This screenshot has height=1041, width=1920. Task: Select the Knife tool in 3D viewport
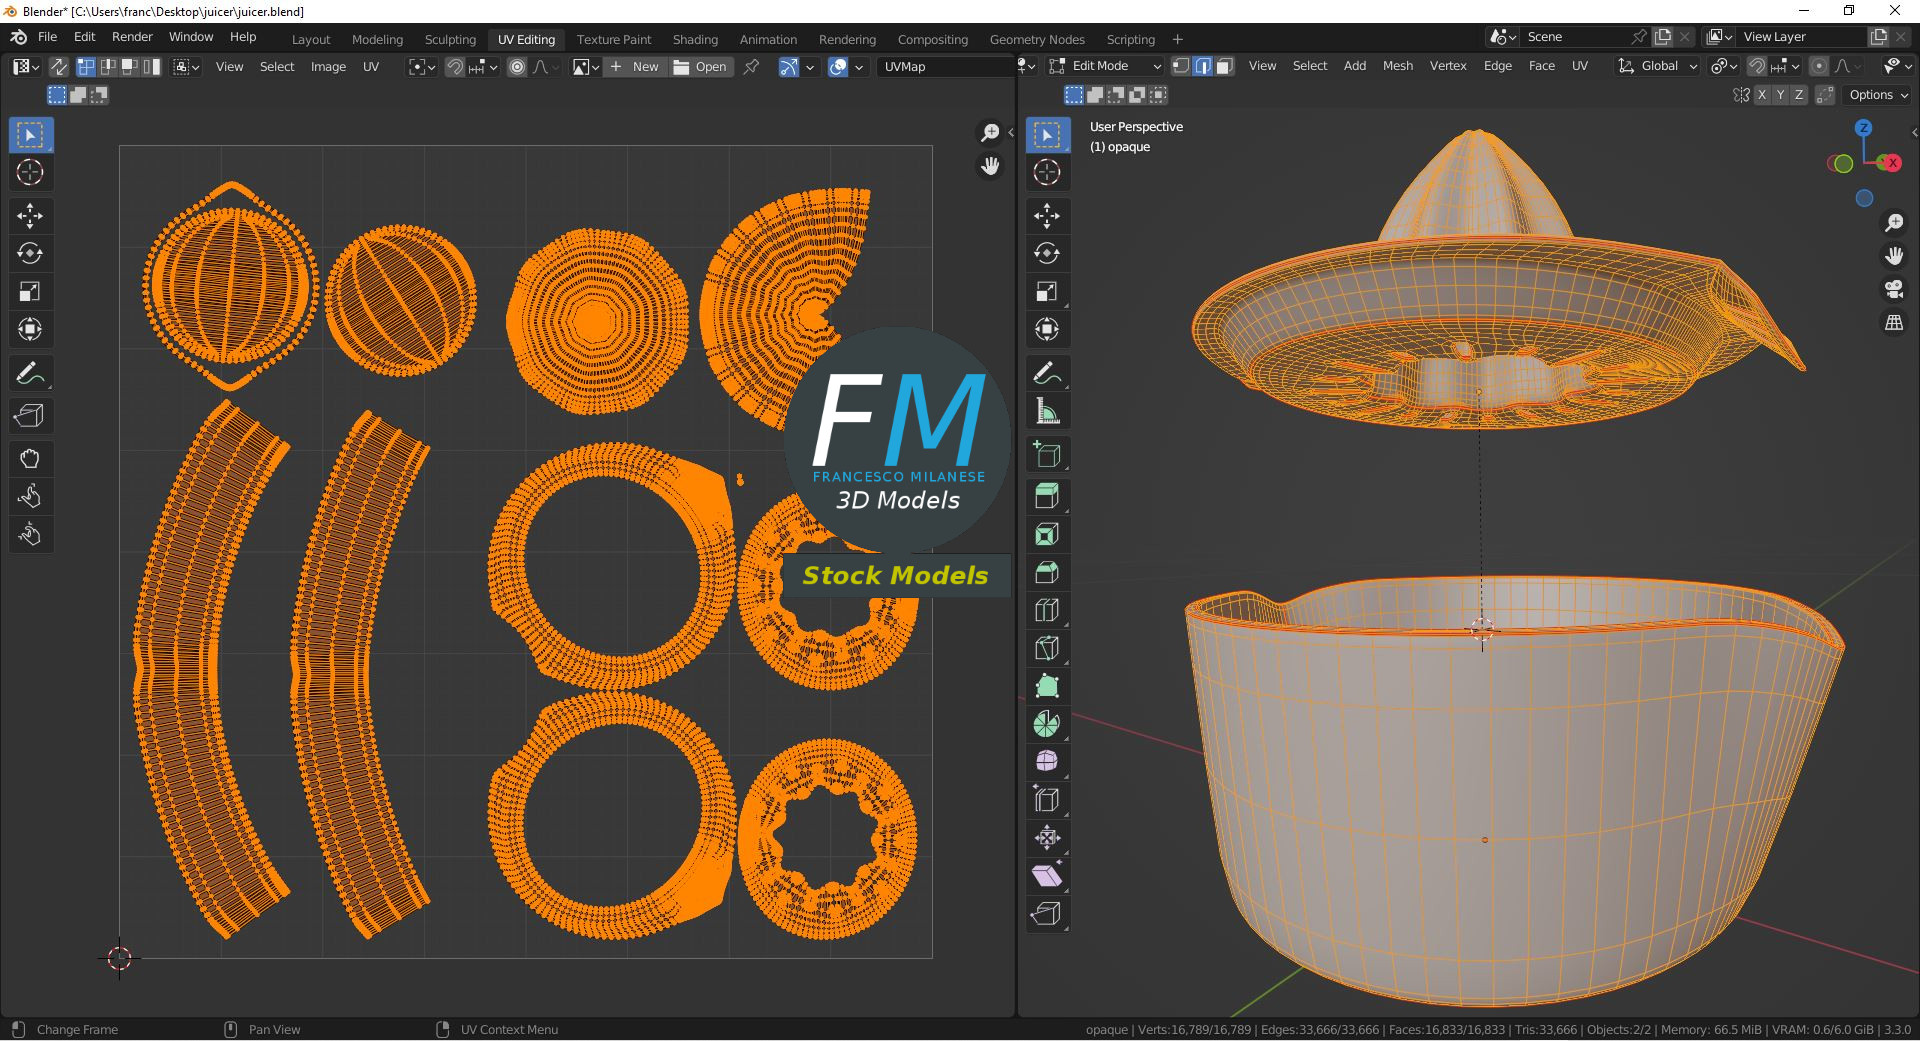1046,648
